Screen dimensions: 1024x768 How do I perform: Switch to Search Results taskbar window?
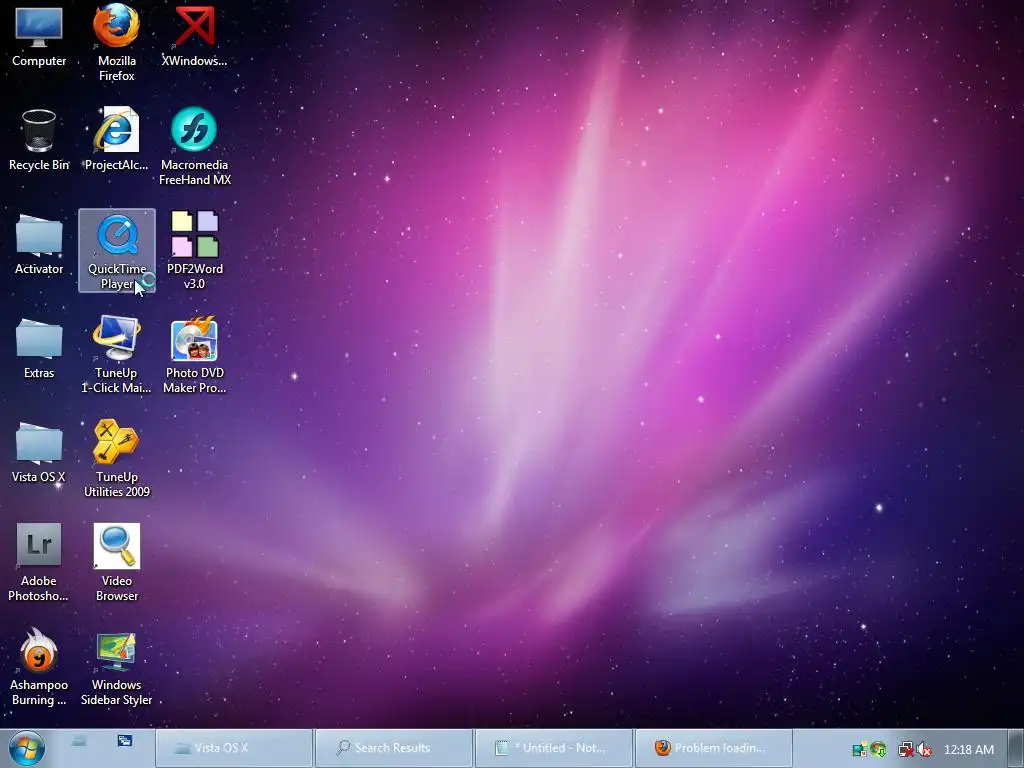click(x=394, y=748)
